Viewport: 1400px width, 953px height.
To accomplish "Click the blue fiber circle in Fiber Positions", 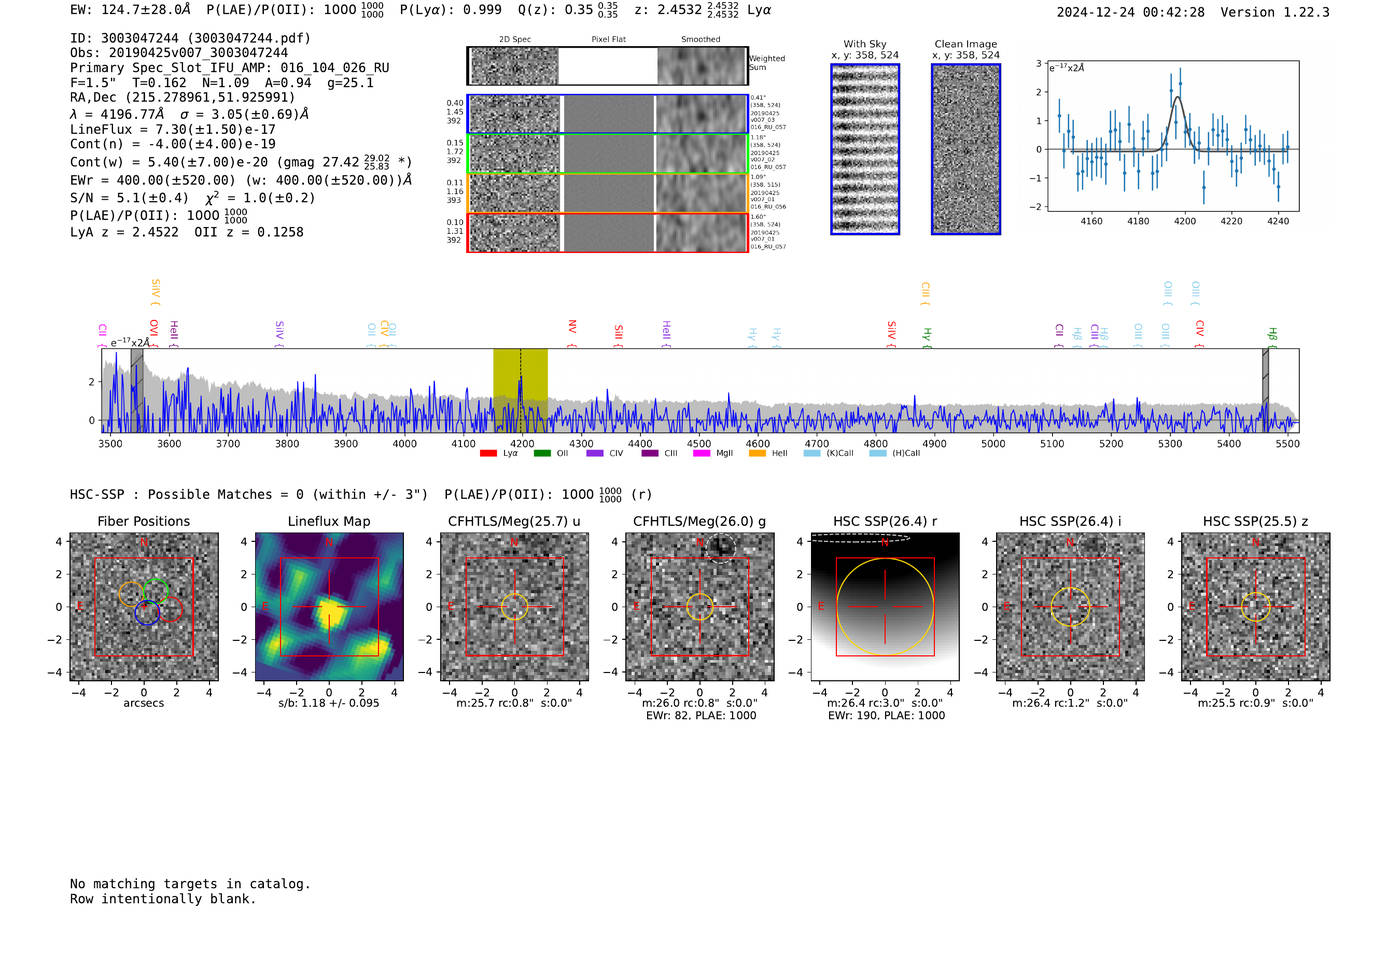I will click(147, 613).
